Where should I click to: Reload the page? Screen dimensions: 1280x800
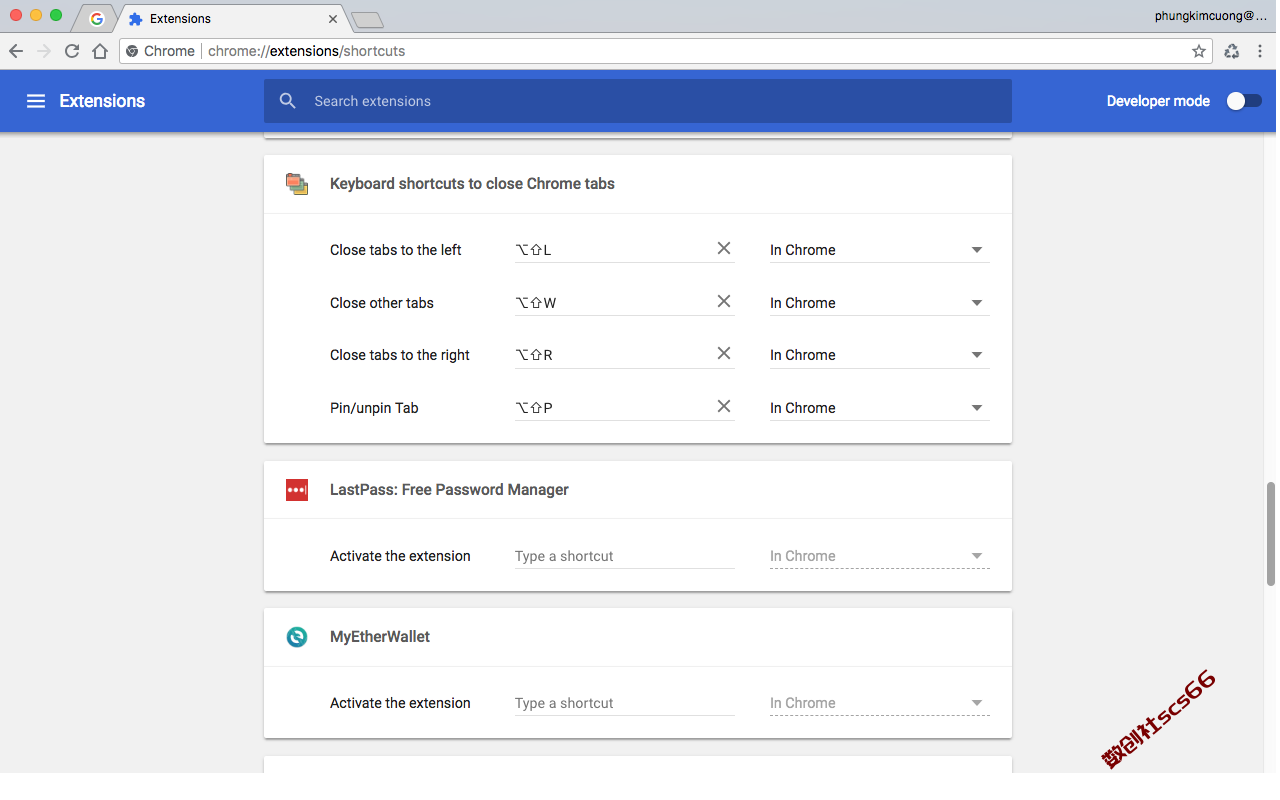pyautogui.click(x=72, y=51)
